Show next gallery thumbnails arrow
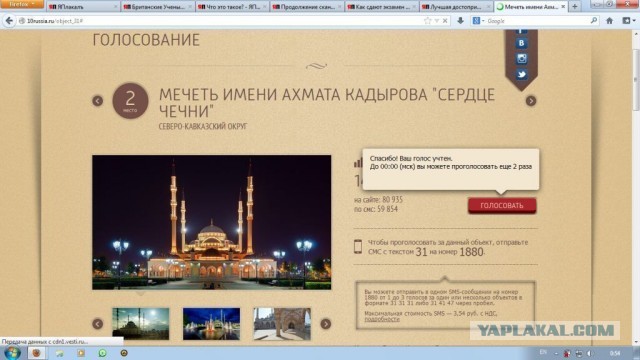The height and width of the screenshot is (360, 640). click(325, 324)
